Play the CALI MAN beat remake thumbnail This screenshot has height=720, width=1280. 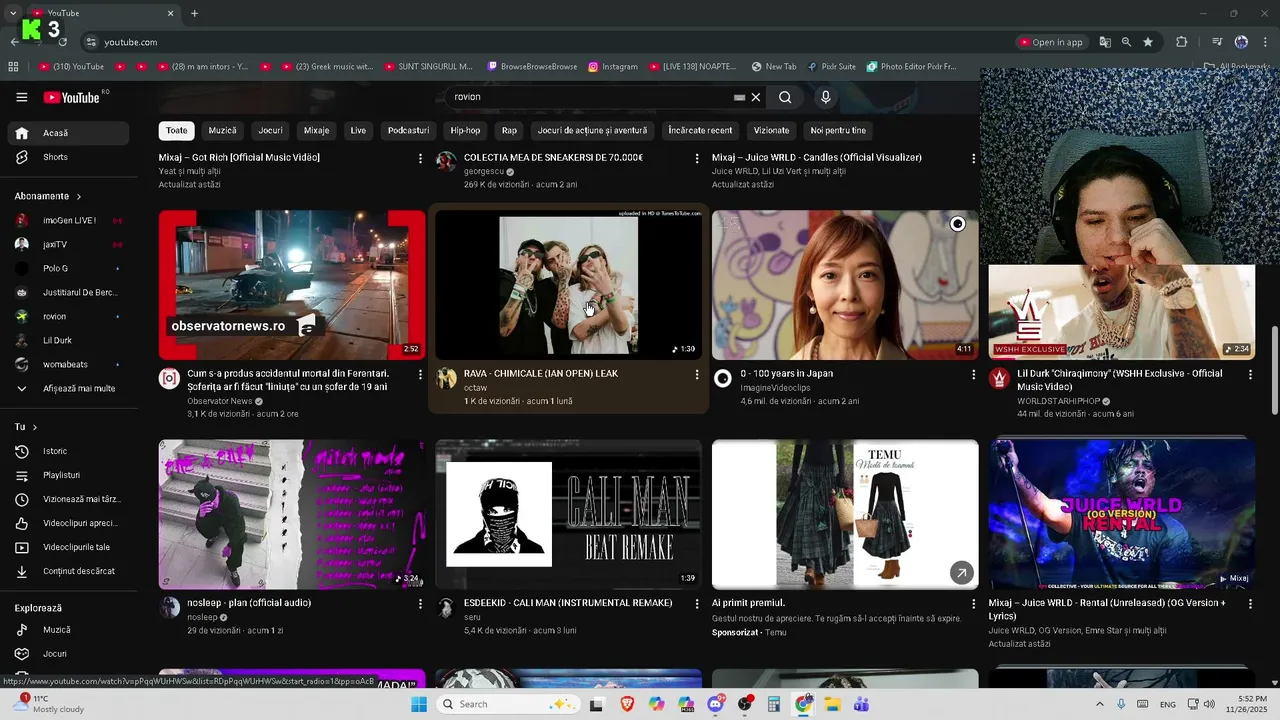568,514
